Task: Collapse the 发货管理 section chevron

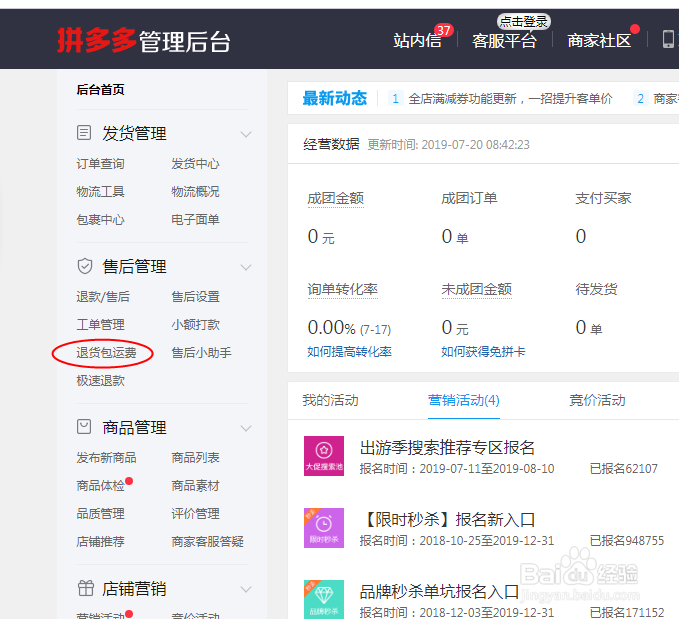Action: [246, 134]
